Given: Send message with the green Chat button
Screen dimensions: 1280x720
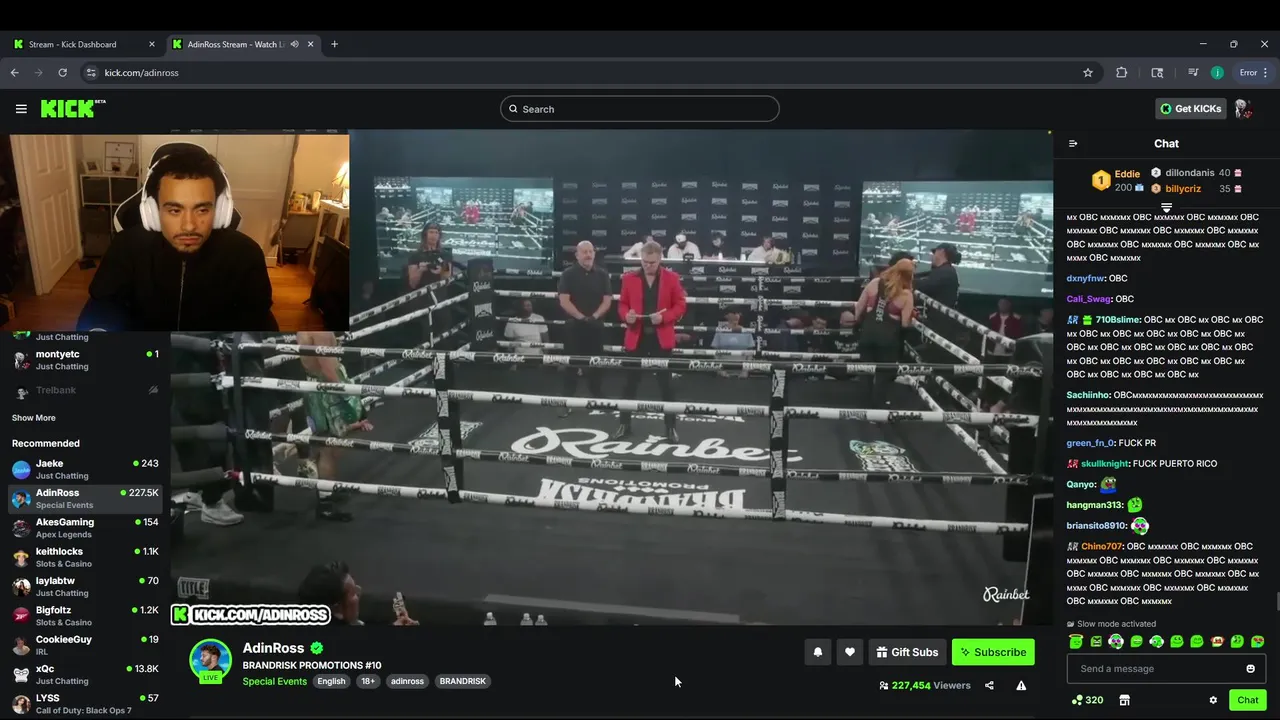Looking at the screenshot, I should point(1247,700).
